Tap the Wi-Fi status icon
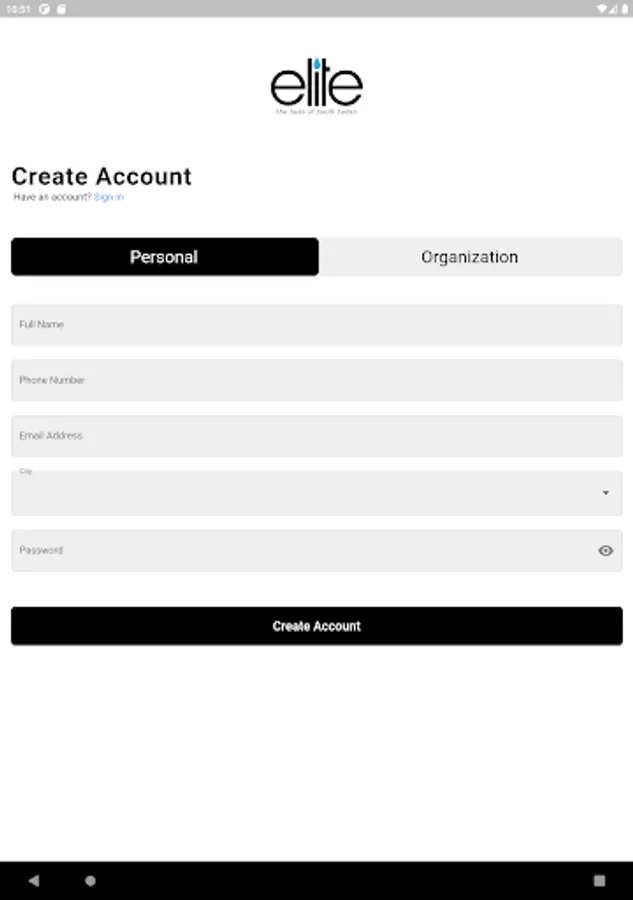Image resolution: width=633 pixels, height=900 pixels. (602, 8)
